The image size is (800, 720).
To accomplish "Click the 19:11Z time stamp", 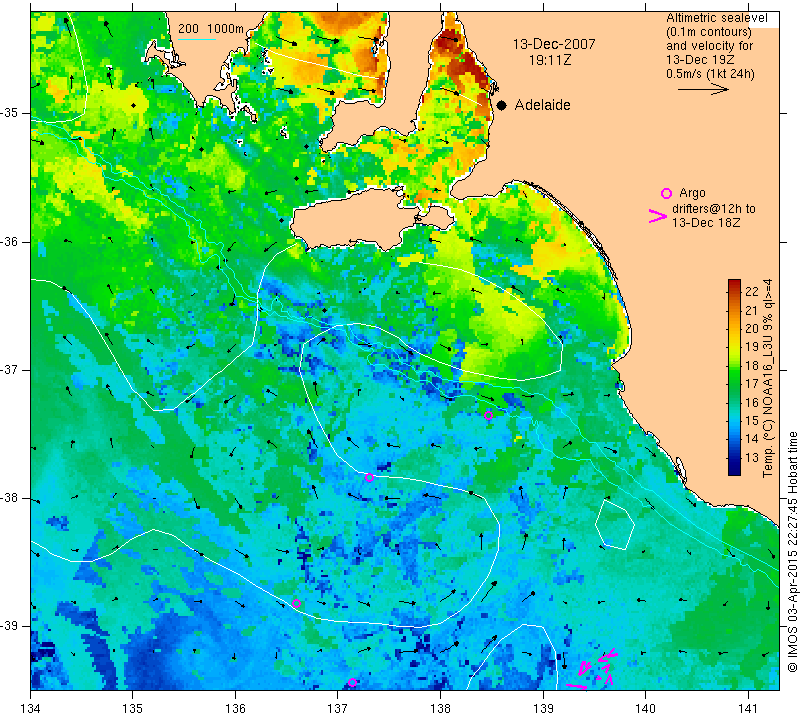I will click(x=549, y=60).
